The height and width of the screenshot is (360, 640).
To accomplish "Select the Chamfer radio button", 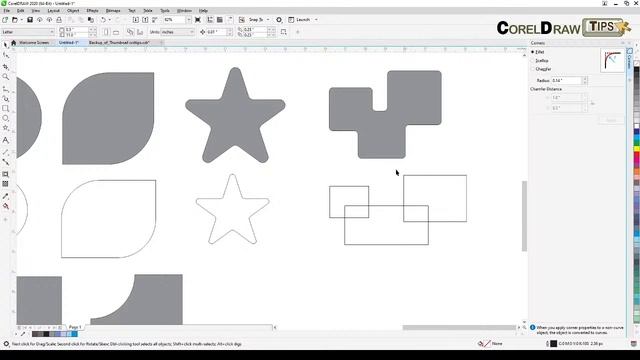I will 533,69.
